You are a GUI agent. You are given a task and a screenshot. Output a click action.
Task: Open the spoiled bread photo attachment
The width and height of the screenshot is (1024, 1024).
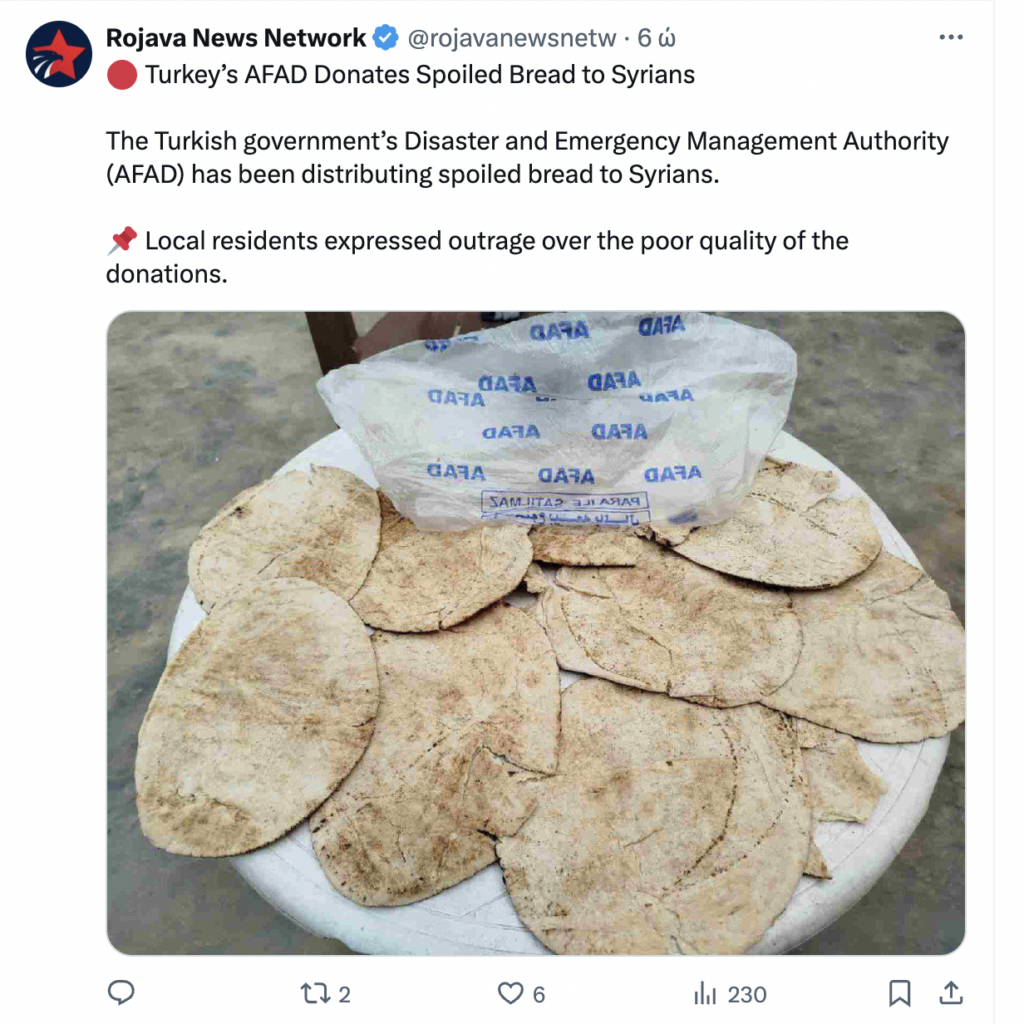536,633
